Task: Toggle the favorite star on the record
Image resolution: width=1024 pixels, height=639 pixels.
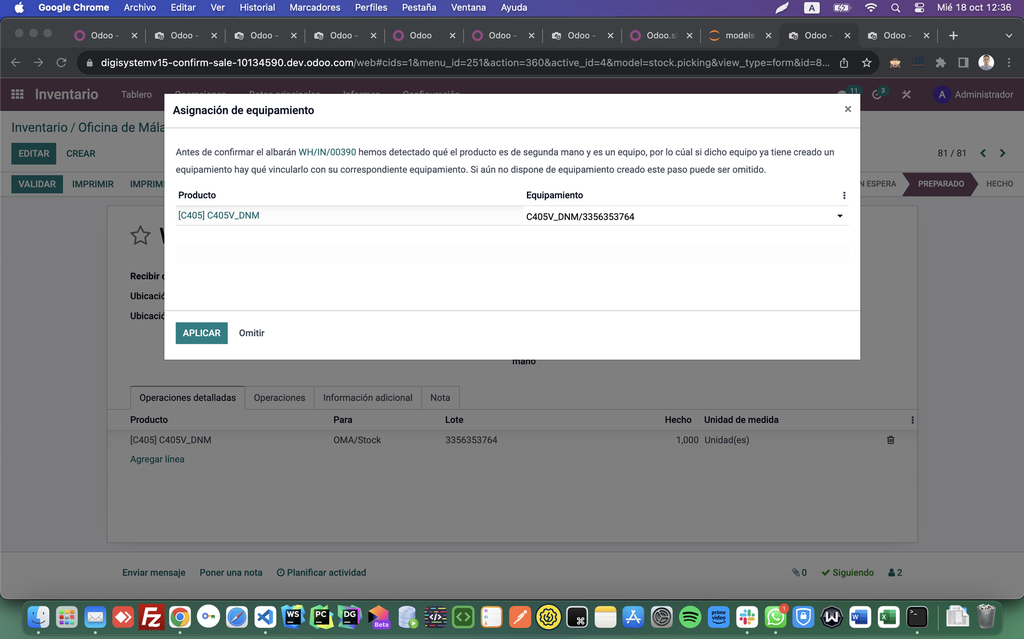Action: pyautogui.click(x=140, y=235)
